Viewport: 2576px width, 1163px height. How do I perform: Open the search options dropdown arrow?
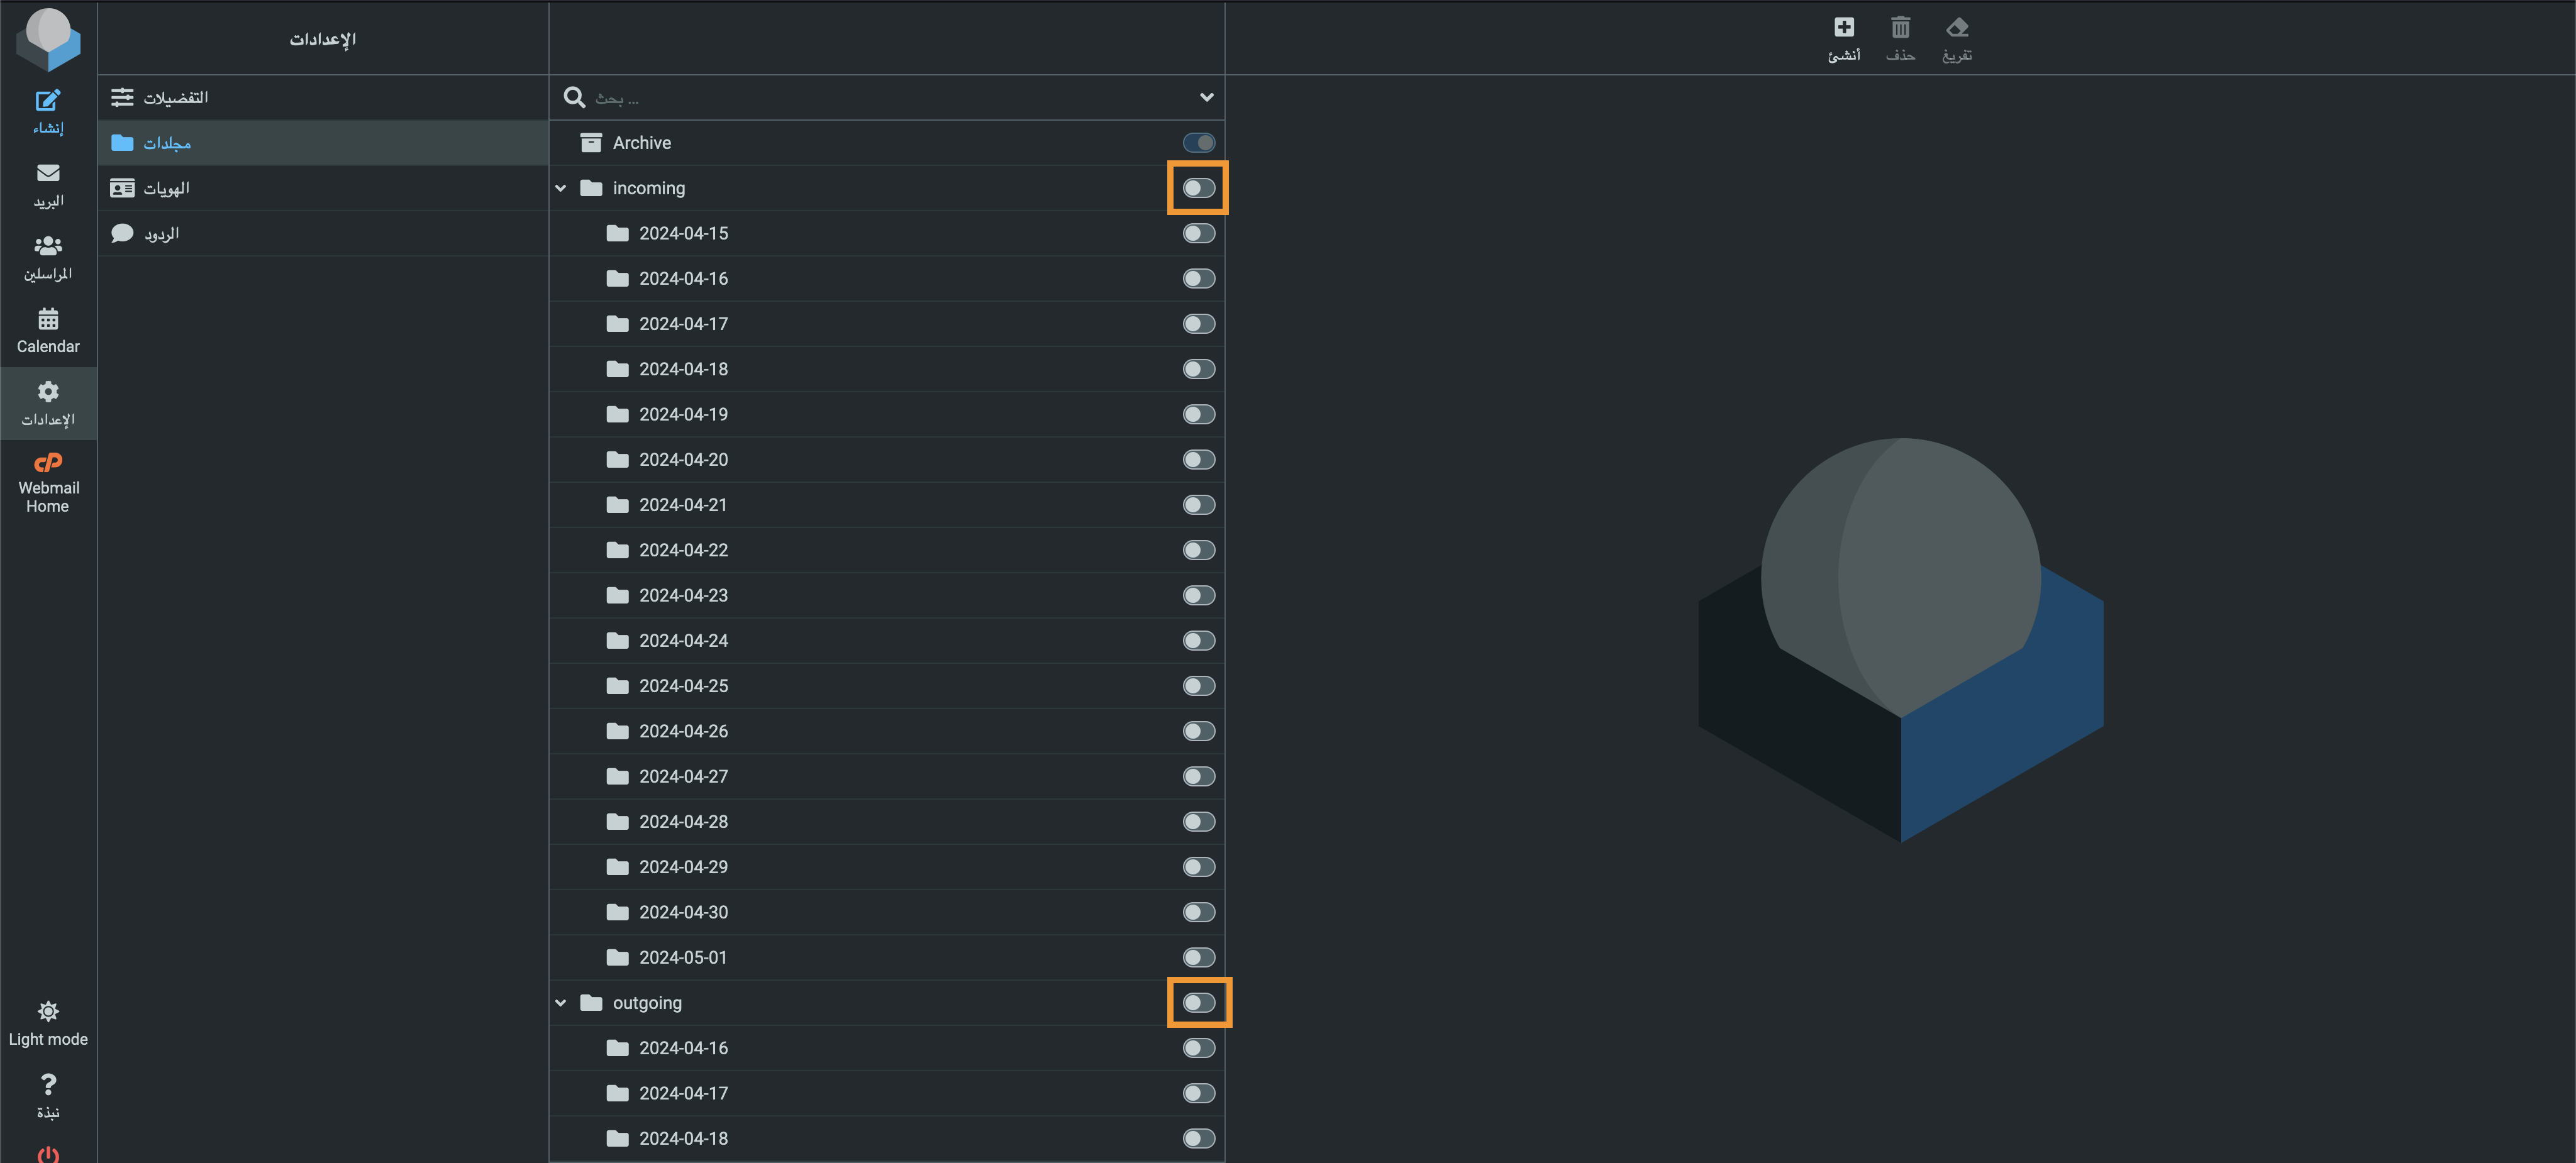[x=1206, y=98]
